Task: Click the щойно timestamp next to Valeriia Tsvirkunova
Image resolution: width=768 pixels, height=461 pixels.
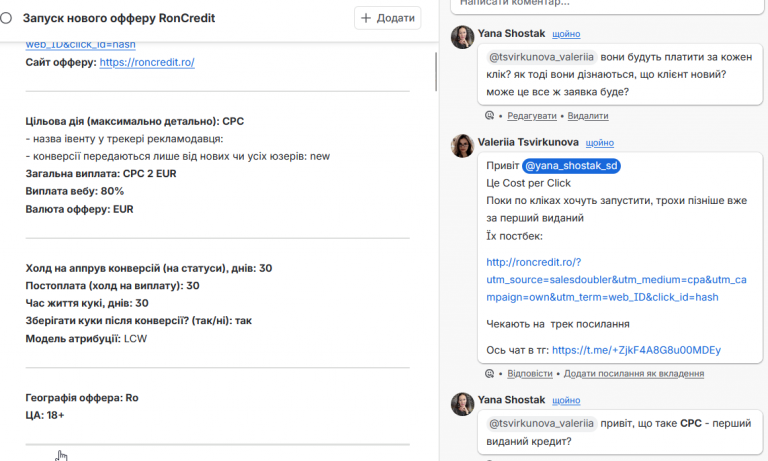Action: tap(600, 143)
